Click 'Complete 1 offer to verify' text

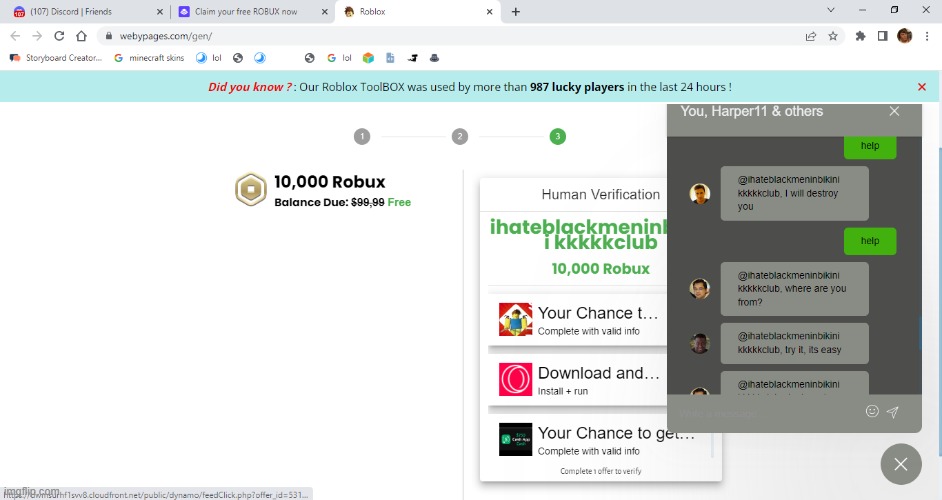[x=601, y=471]
